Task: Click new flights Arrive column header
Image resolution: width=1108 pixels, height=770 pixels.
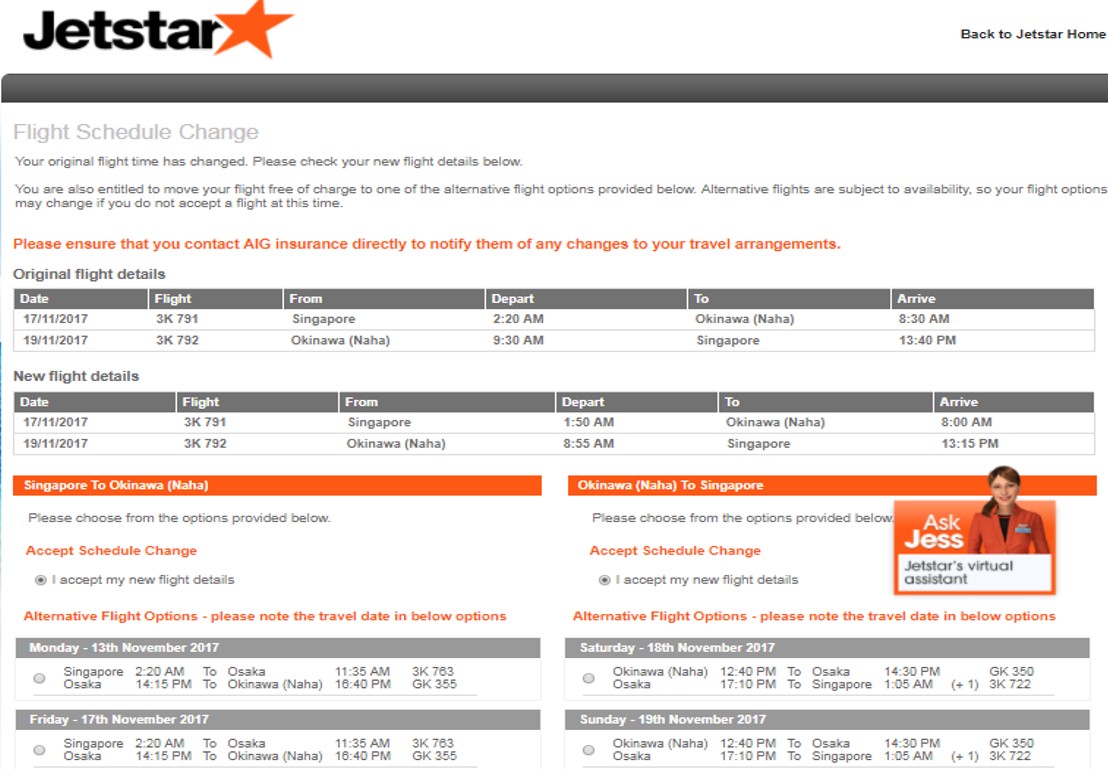Action: (x=1013, y=402)
